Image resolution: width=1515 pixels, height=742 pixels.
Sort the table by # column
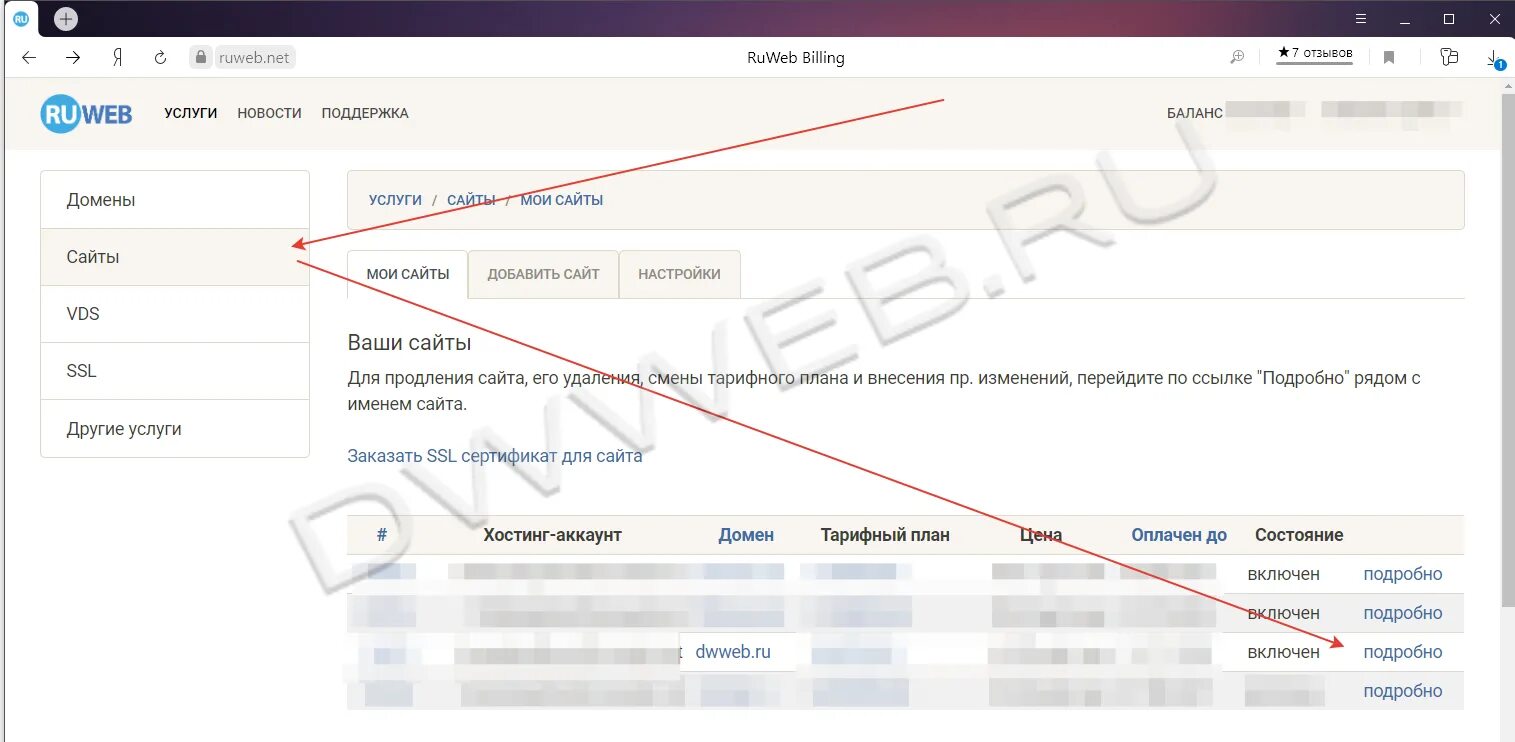coord(382,535)
